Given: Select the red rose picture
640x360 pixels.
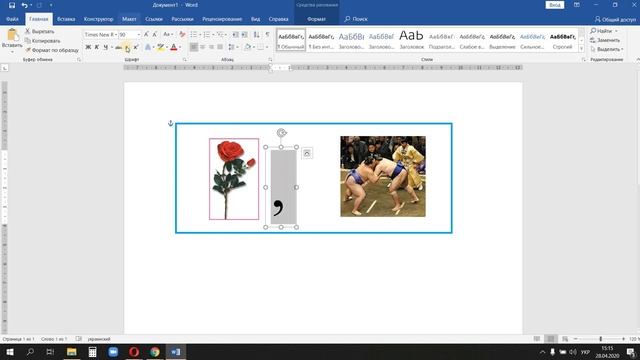Looking at the screenshot, I should pyautogui.click(x=234, y=179).
